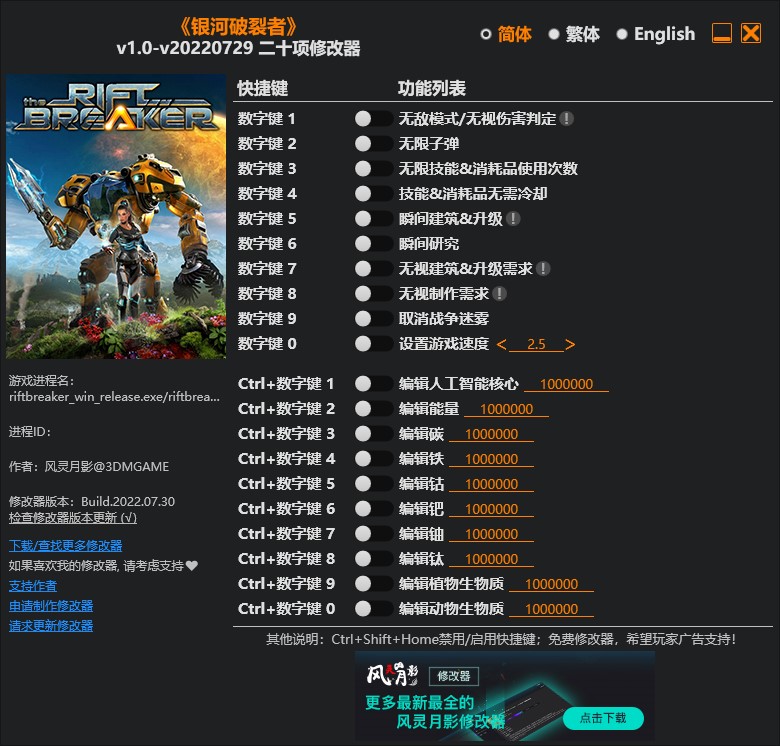Viewport: 780px width, 746px height.
Task: Enable 编辑能量 toggle
Action: pyautogui.click(x=374, y=408)
